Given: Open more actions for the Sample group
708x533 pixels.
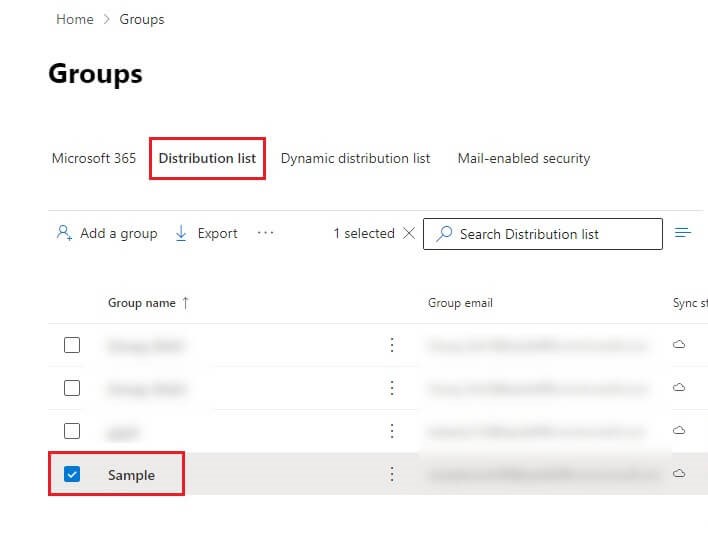Looking at the screenshot, I should coord(392,474).
